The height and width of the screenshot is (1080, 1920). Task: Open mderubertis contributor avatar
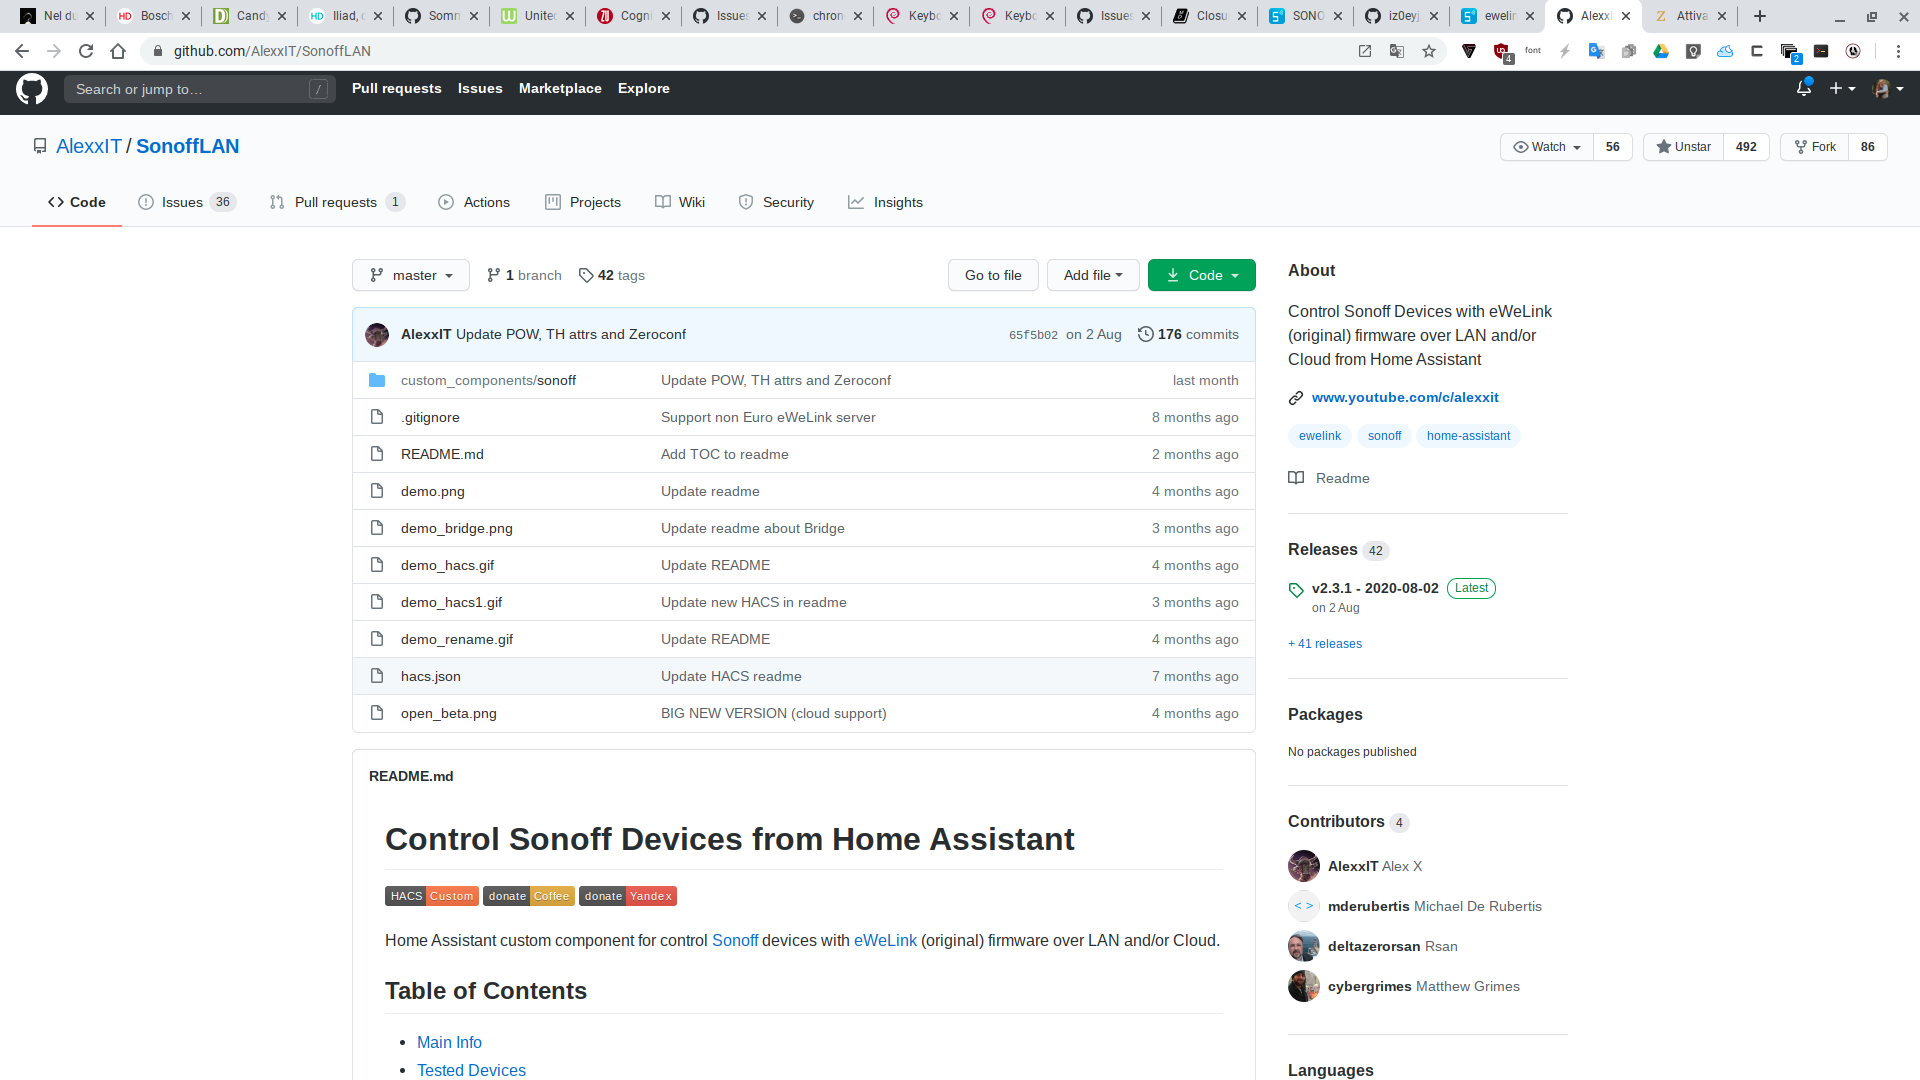1304,906
